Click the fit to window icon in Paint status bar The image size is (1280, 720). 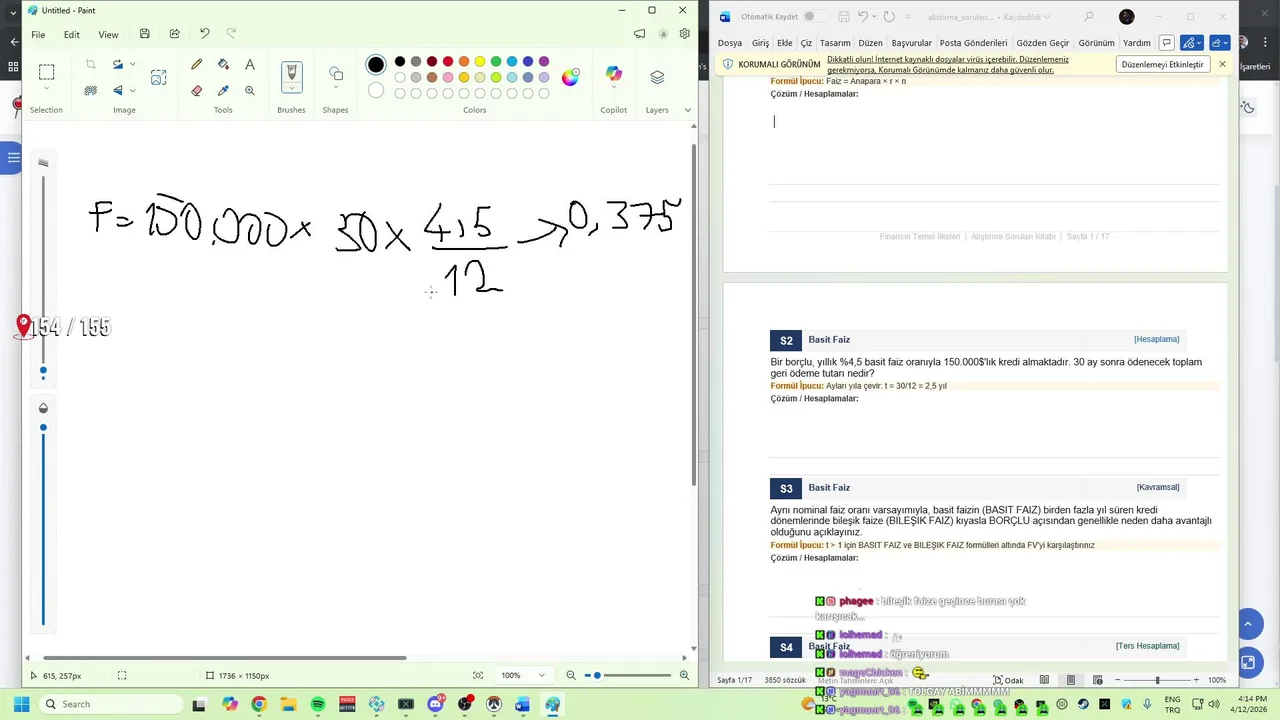(478, 675)
